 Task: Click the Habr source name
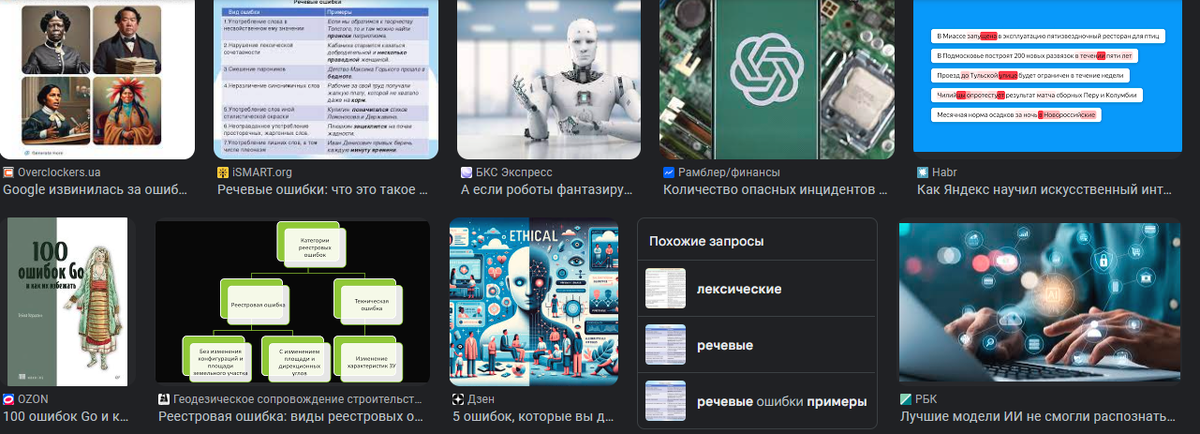944,172
